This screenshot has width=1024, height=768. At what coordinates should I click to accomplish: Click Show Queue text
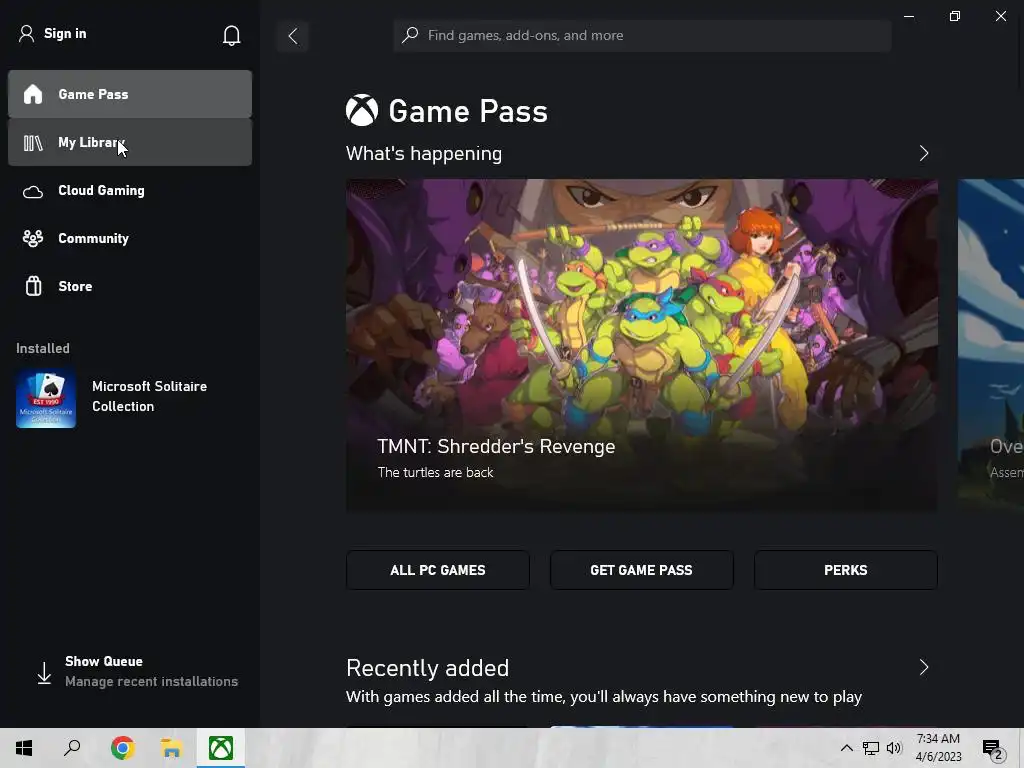click(x=104, y=662)
